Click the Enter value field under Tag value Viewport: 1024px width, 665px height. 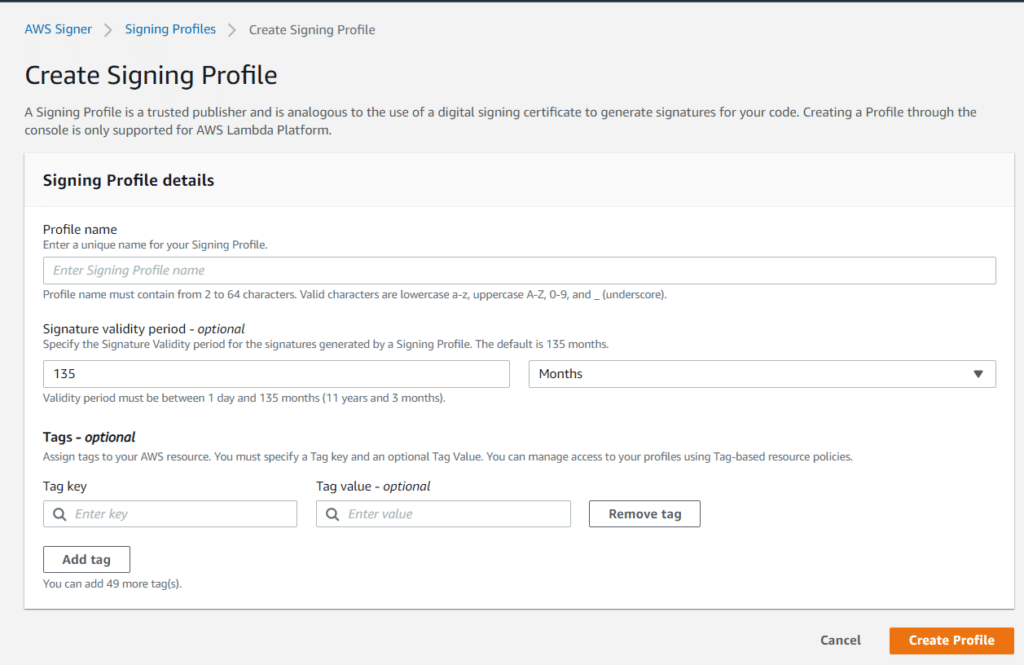click(443, 513)
